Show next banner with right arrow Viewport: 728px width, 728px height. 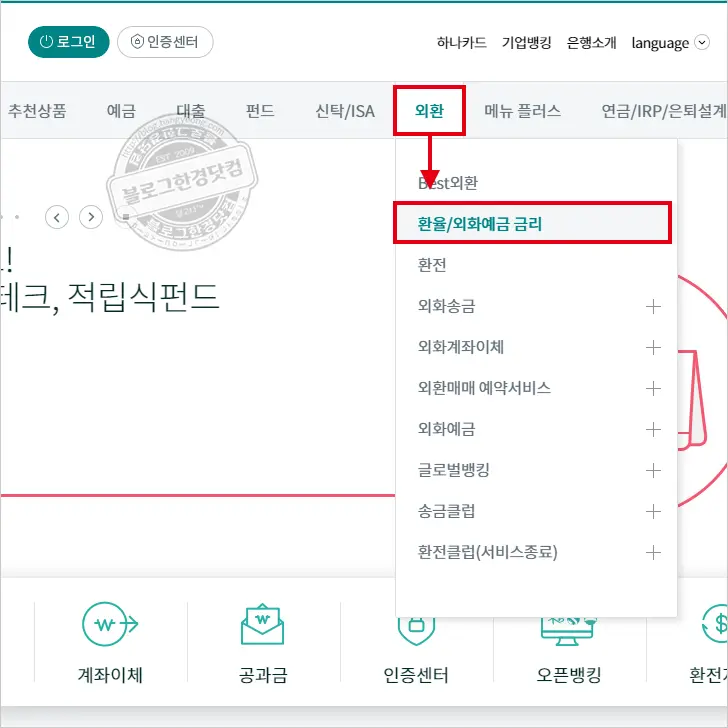tap(91, 217)
